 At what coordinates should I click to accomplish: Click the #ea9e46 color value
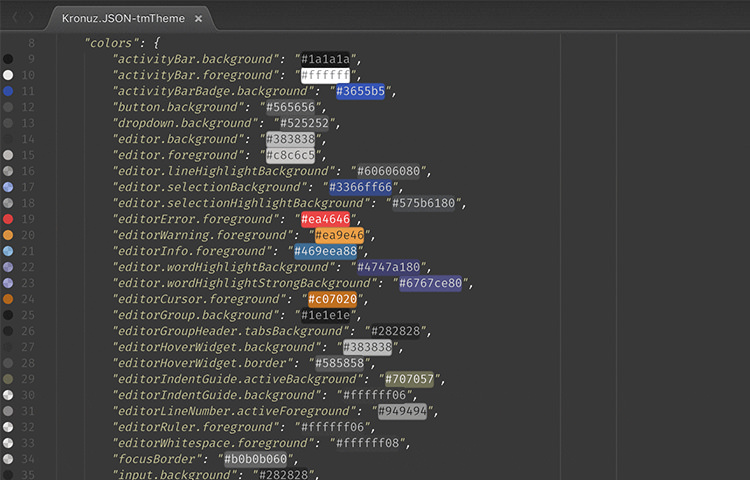[x=340, y=235]
